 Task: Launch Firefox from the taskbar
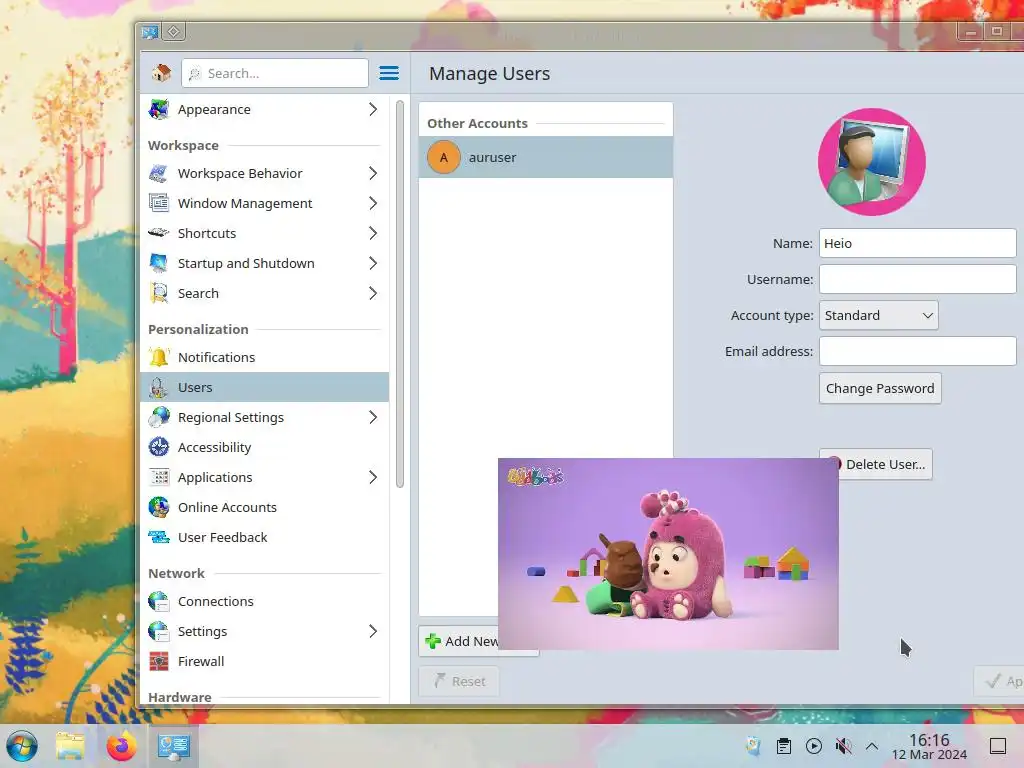[x=121, y=746]
